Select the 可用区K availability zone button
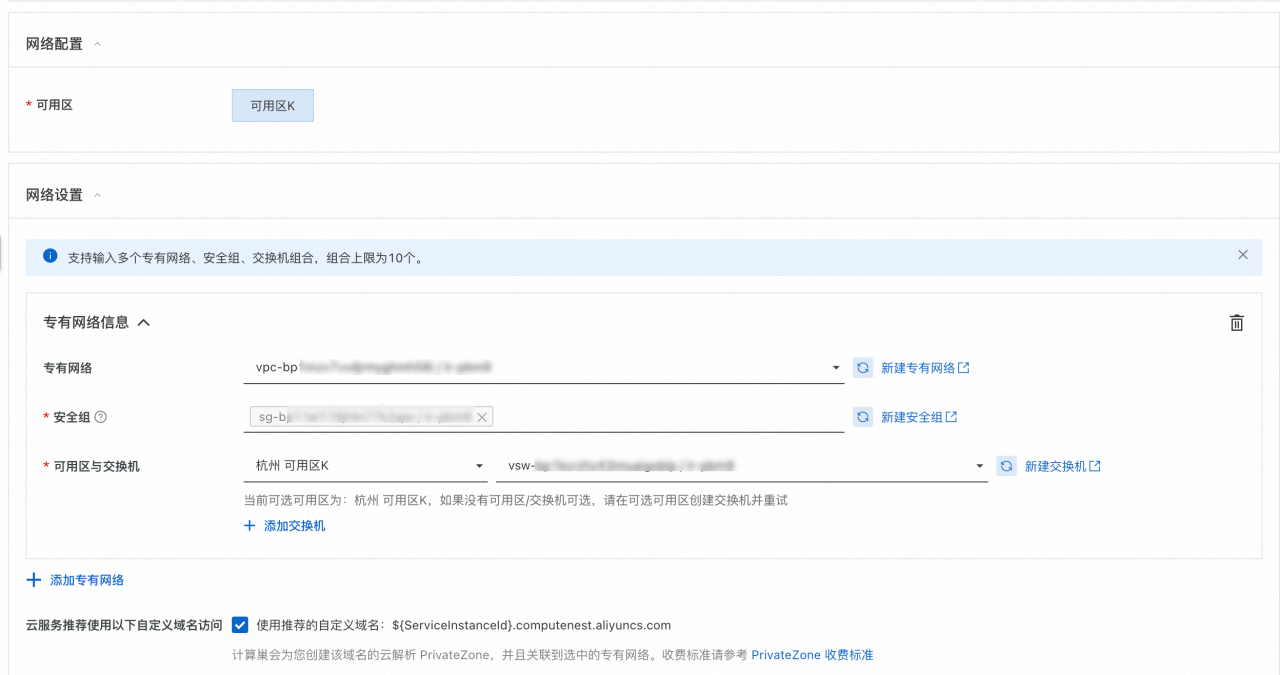 click(272, 105)
